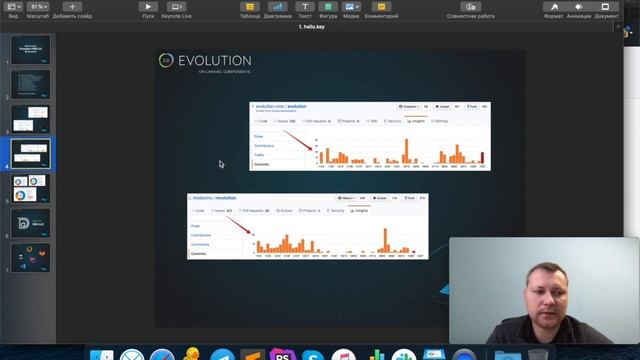
Task: Select slide 2 thumbnail in navigator
Action: (31, 84)
